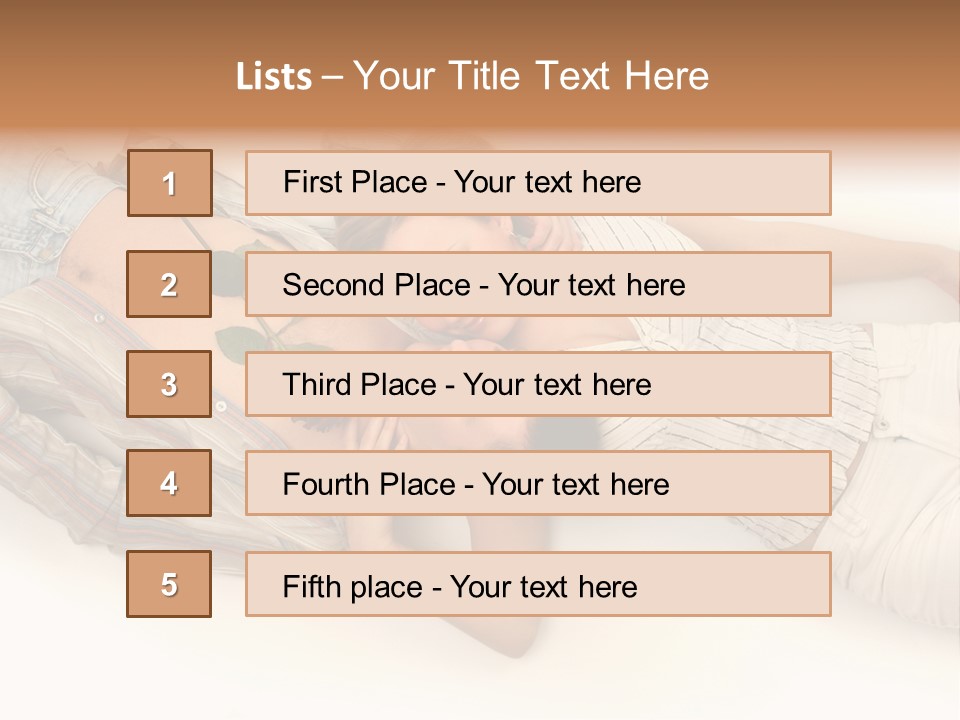
Task: Click the number 5 box
Action: pyautogui.click(x=169, y=584)
